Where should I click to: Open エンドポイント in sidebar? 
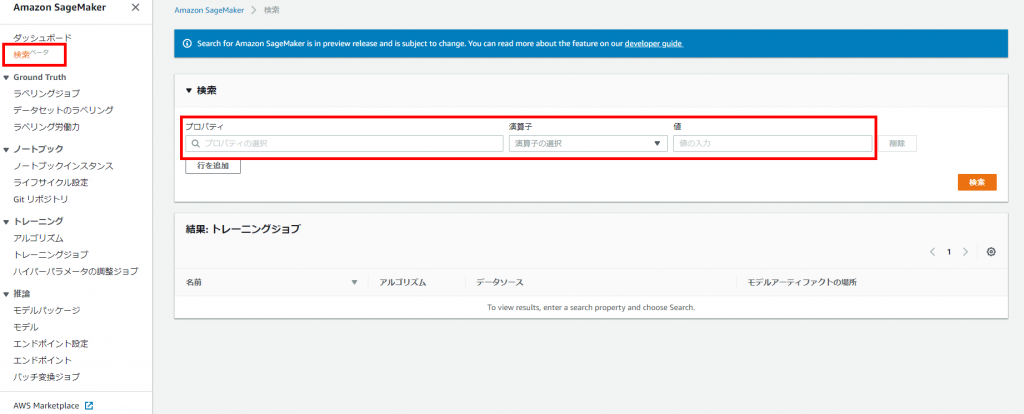[x=42, y=360]
